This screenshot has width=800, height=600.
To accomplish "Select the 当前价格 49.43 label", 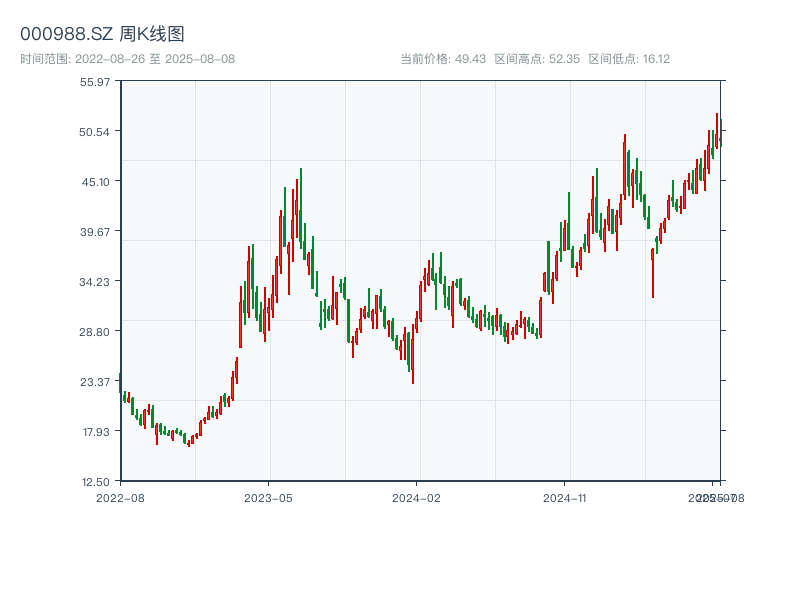I will (x=443, y=59).
